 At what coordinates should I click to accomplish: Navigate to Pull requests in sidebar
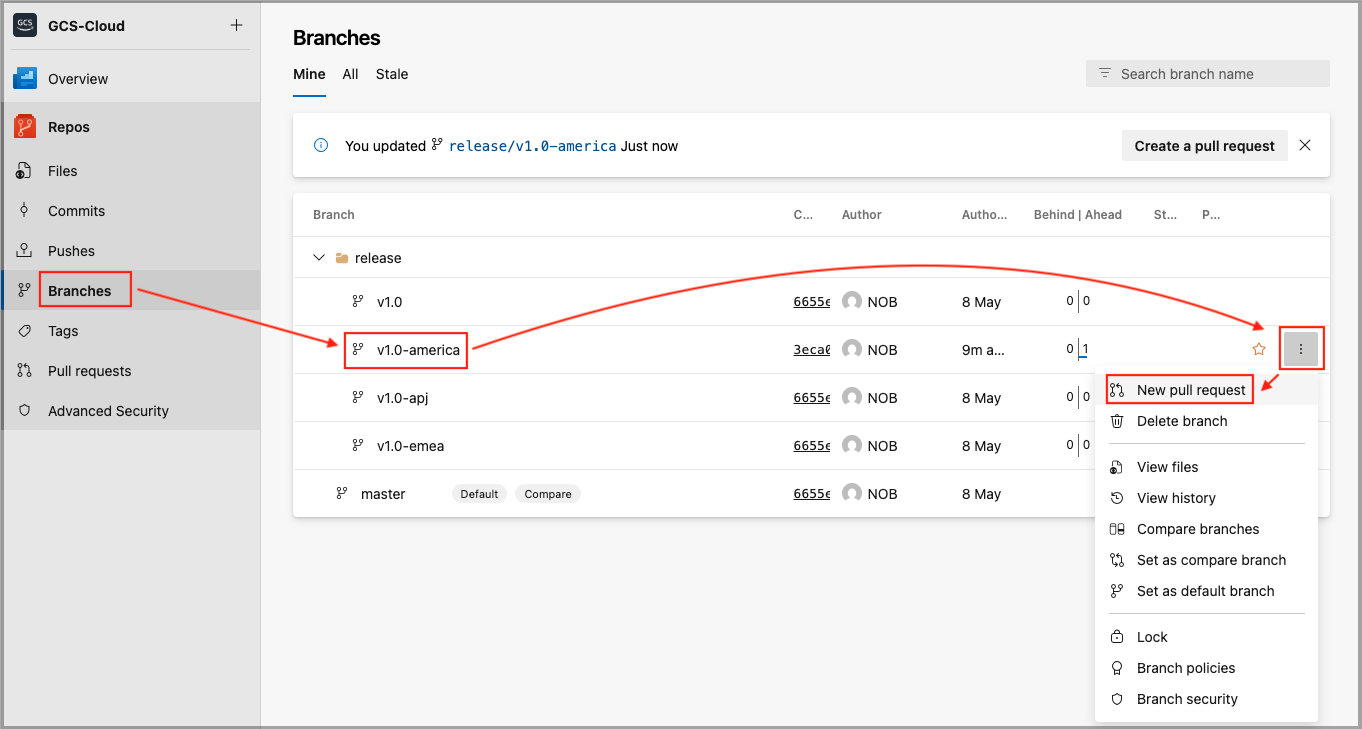(89, 371)
